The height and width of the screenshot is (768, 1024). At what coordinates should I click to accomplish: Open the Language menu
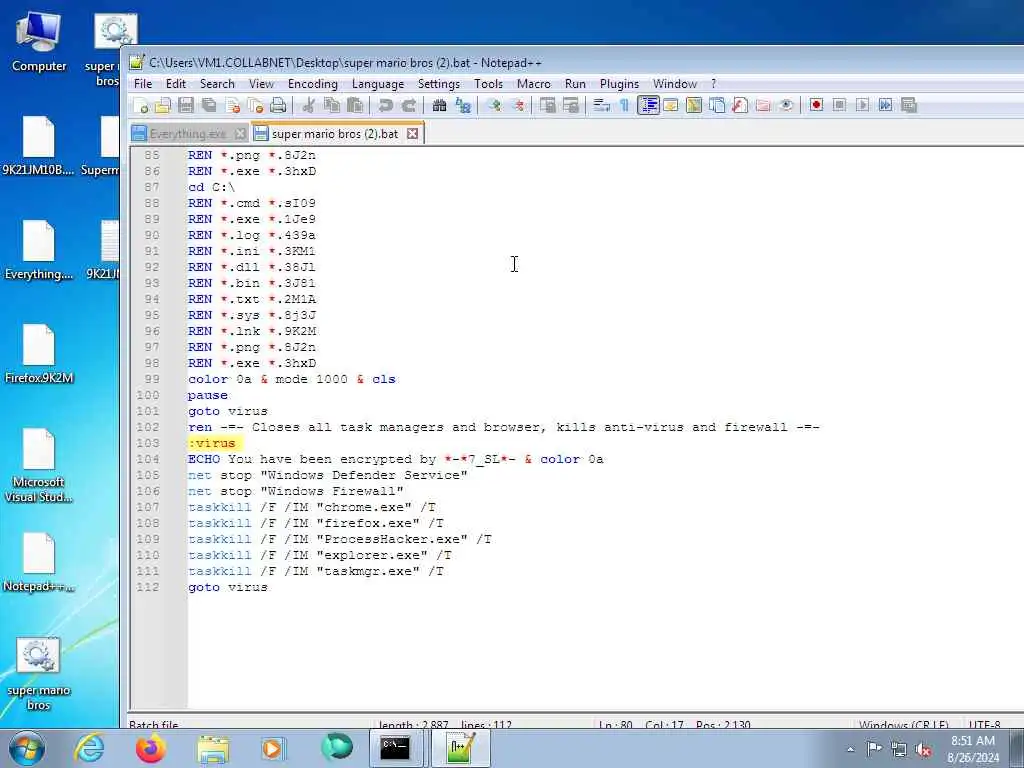tap(378, 84)
